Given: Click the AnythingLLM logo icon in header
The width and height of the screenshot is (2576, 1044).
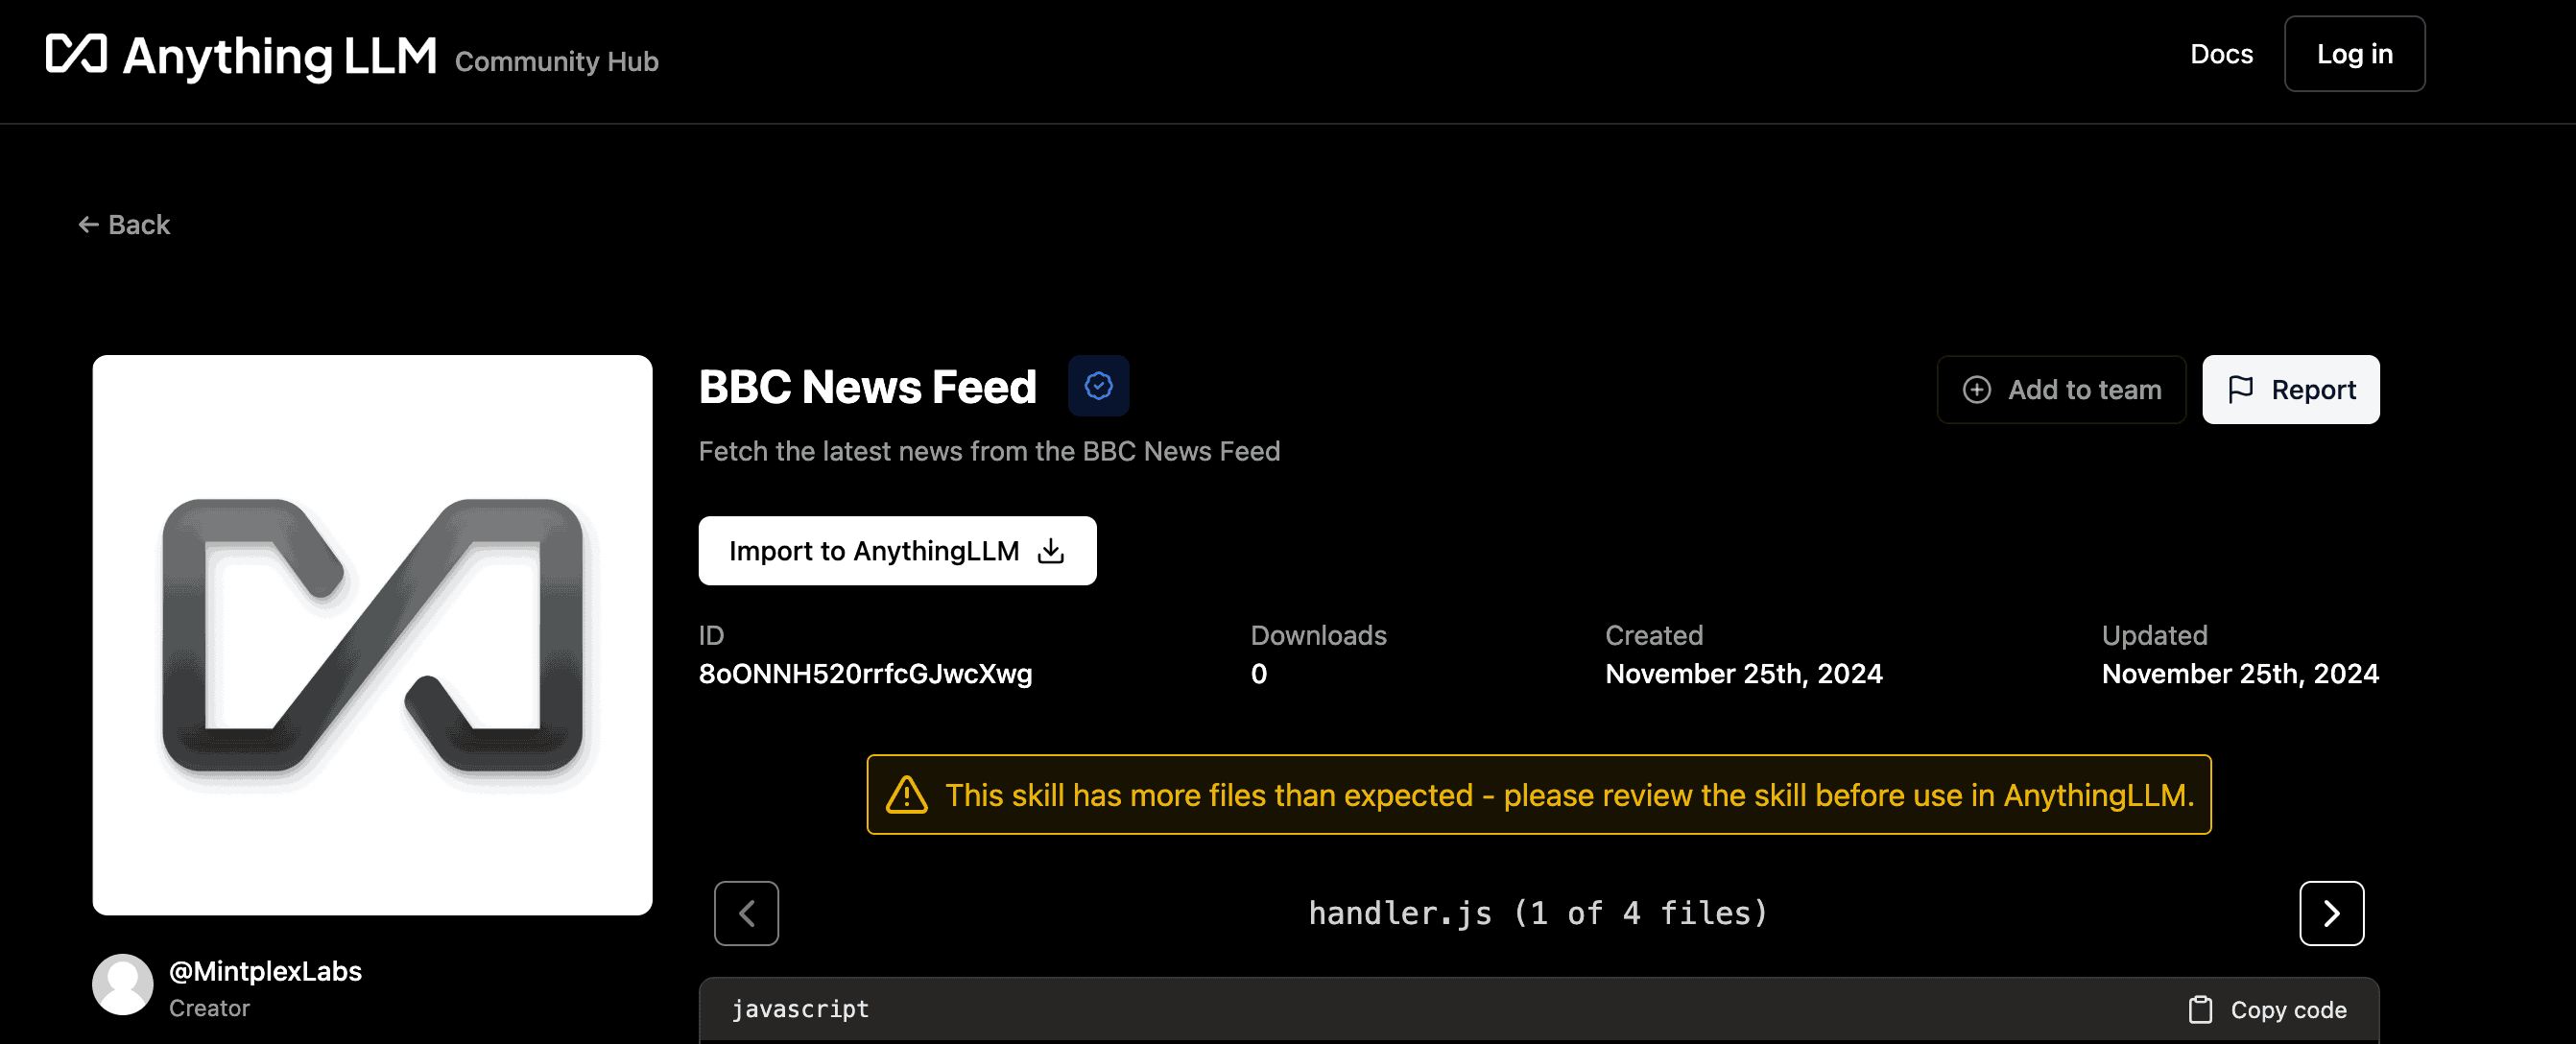Looking at the screenshot, I should pos(76,54).
